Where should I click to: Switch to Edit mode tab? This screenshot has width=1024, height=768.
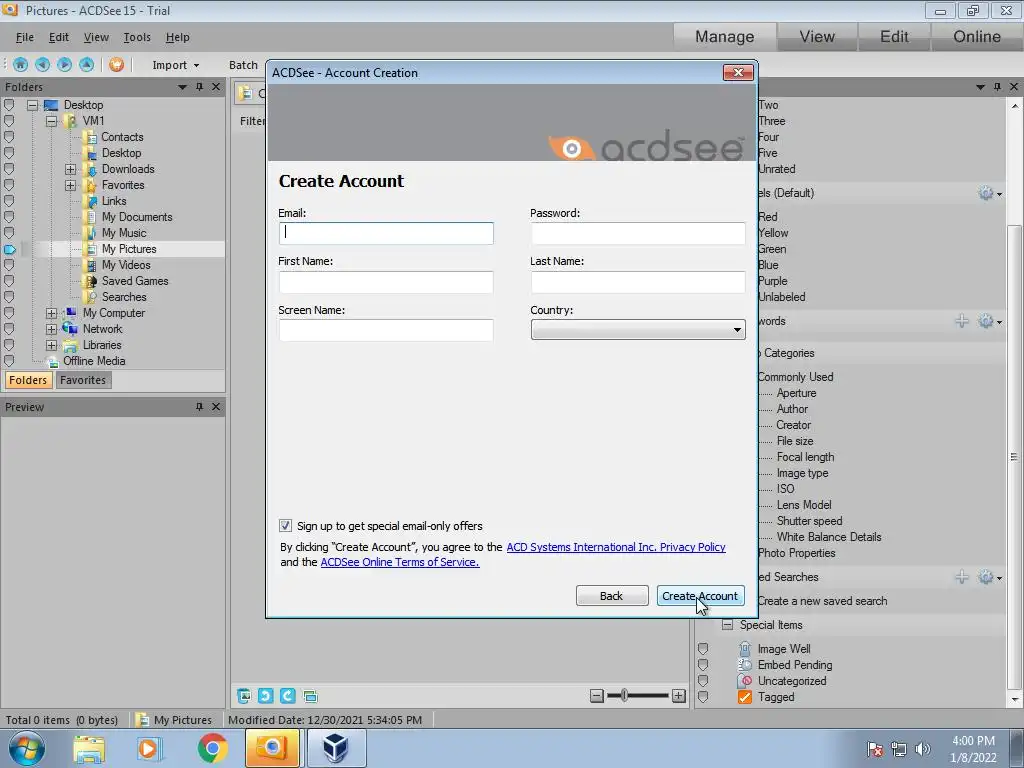[894, 37]
